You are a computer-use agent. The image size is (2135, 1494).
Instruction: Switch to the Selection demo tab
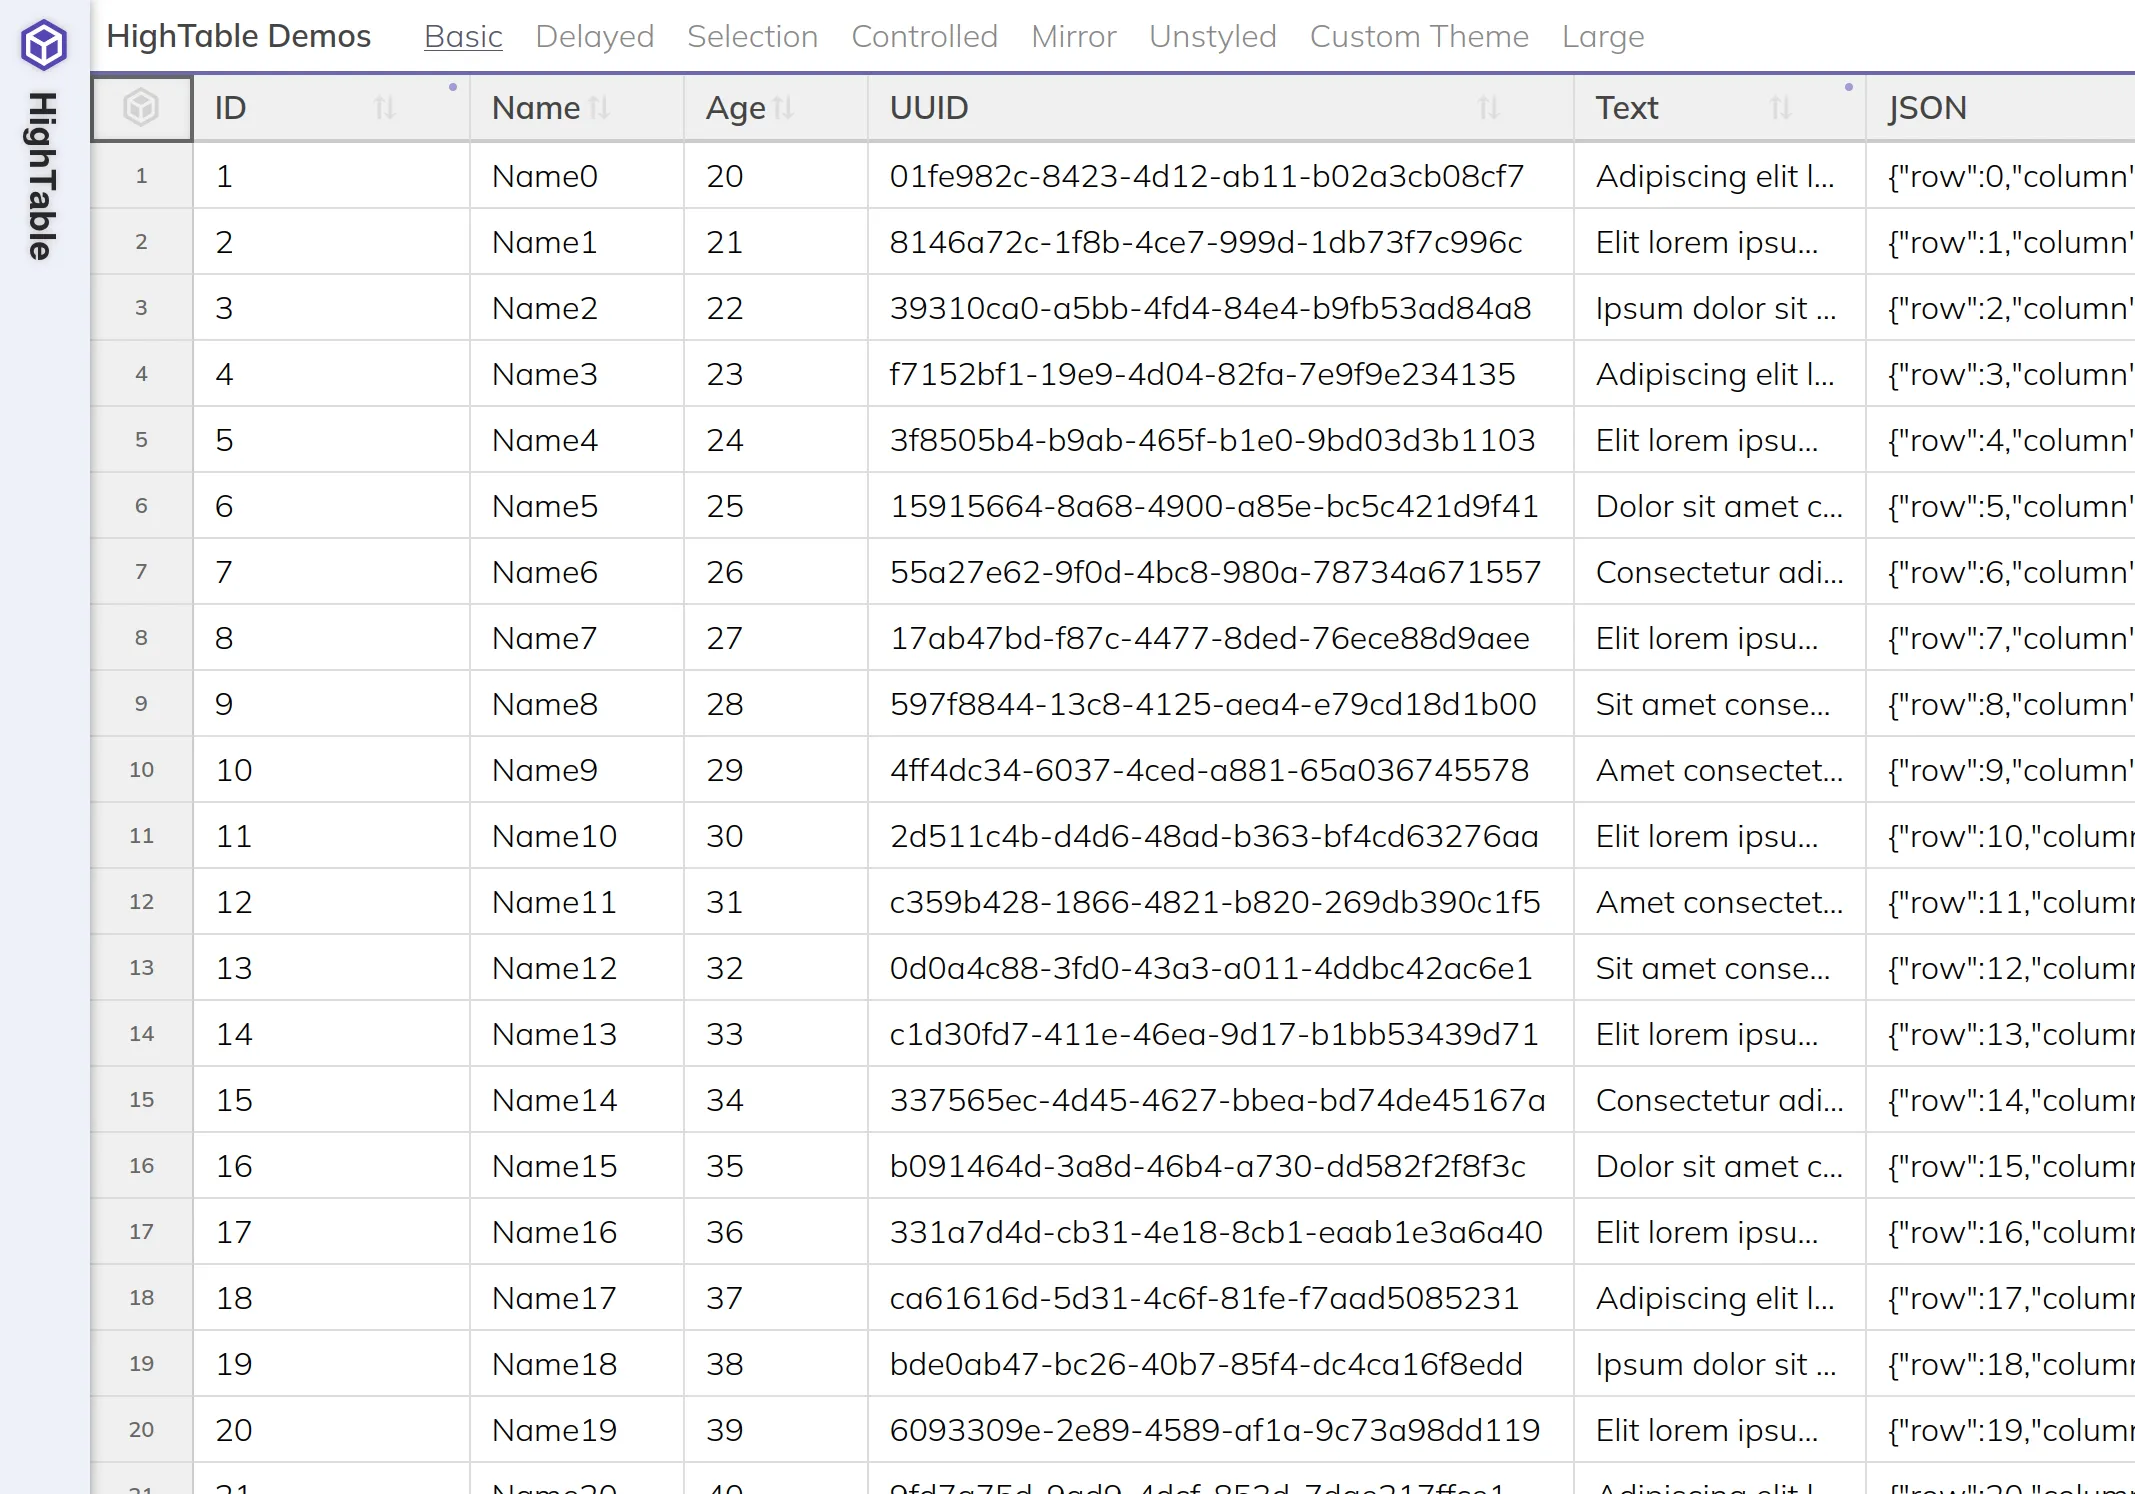[x=752, y=37]
